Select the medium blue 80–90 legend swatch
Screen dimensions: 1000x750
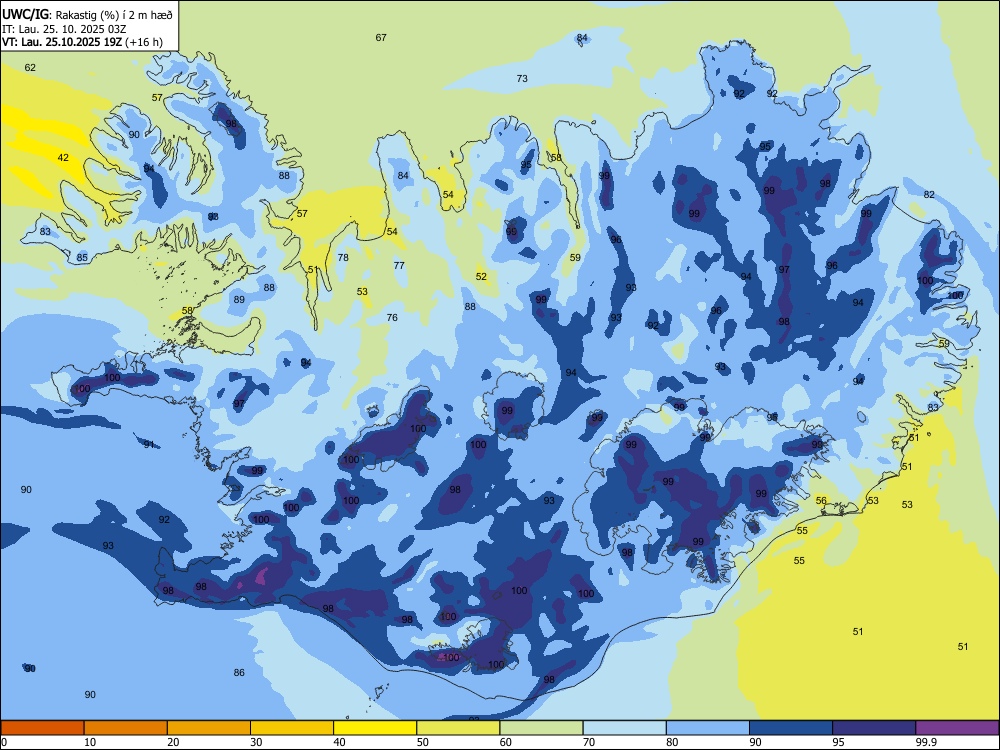[x=708, y=728]
